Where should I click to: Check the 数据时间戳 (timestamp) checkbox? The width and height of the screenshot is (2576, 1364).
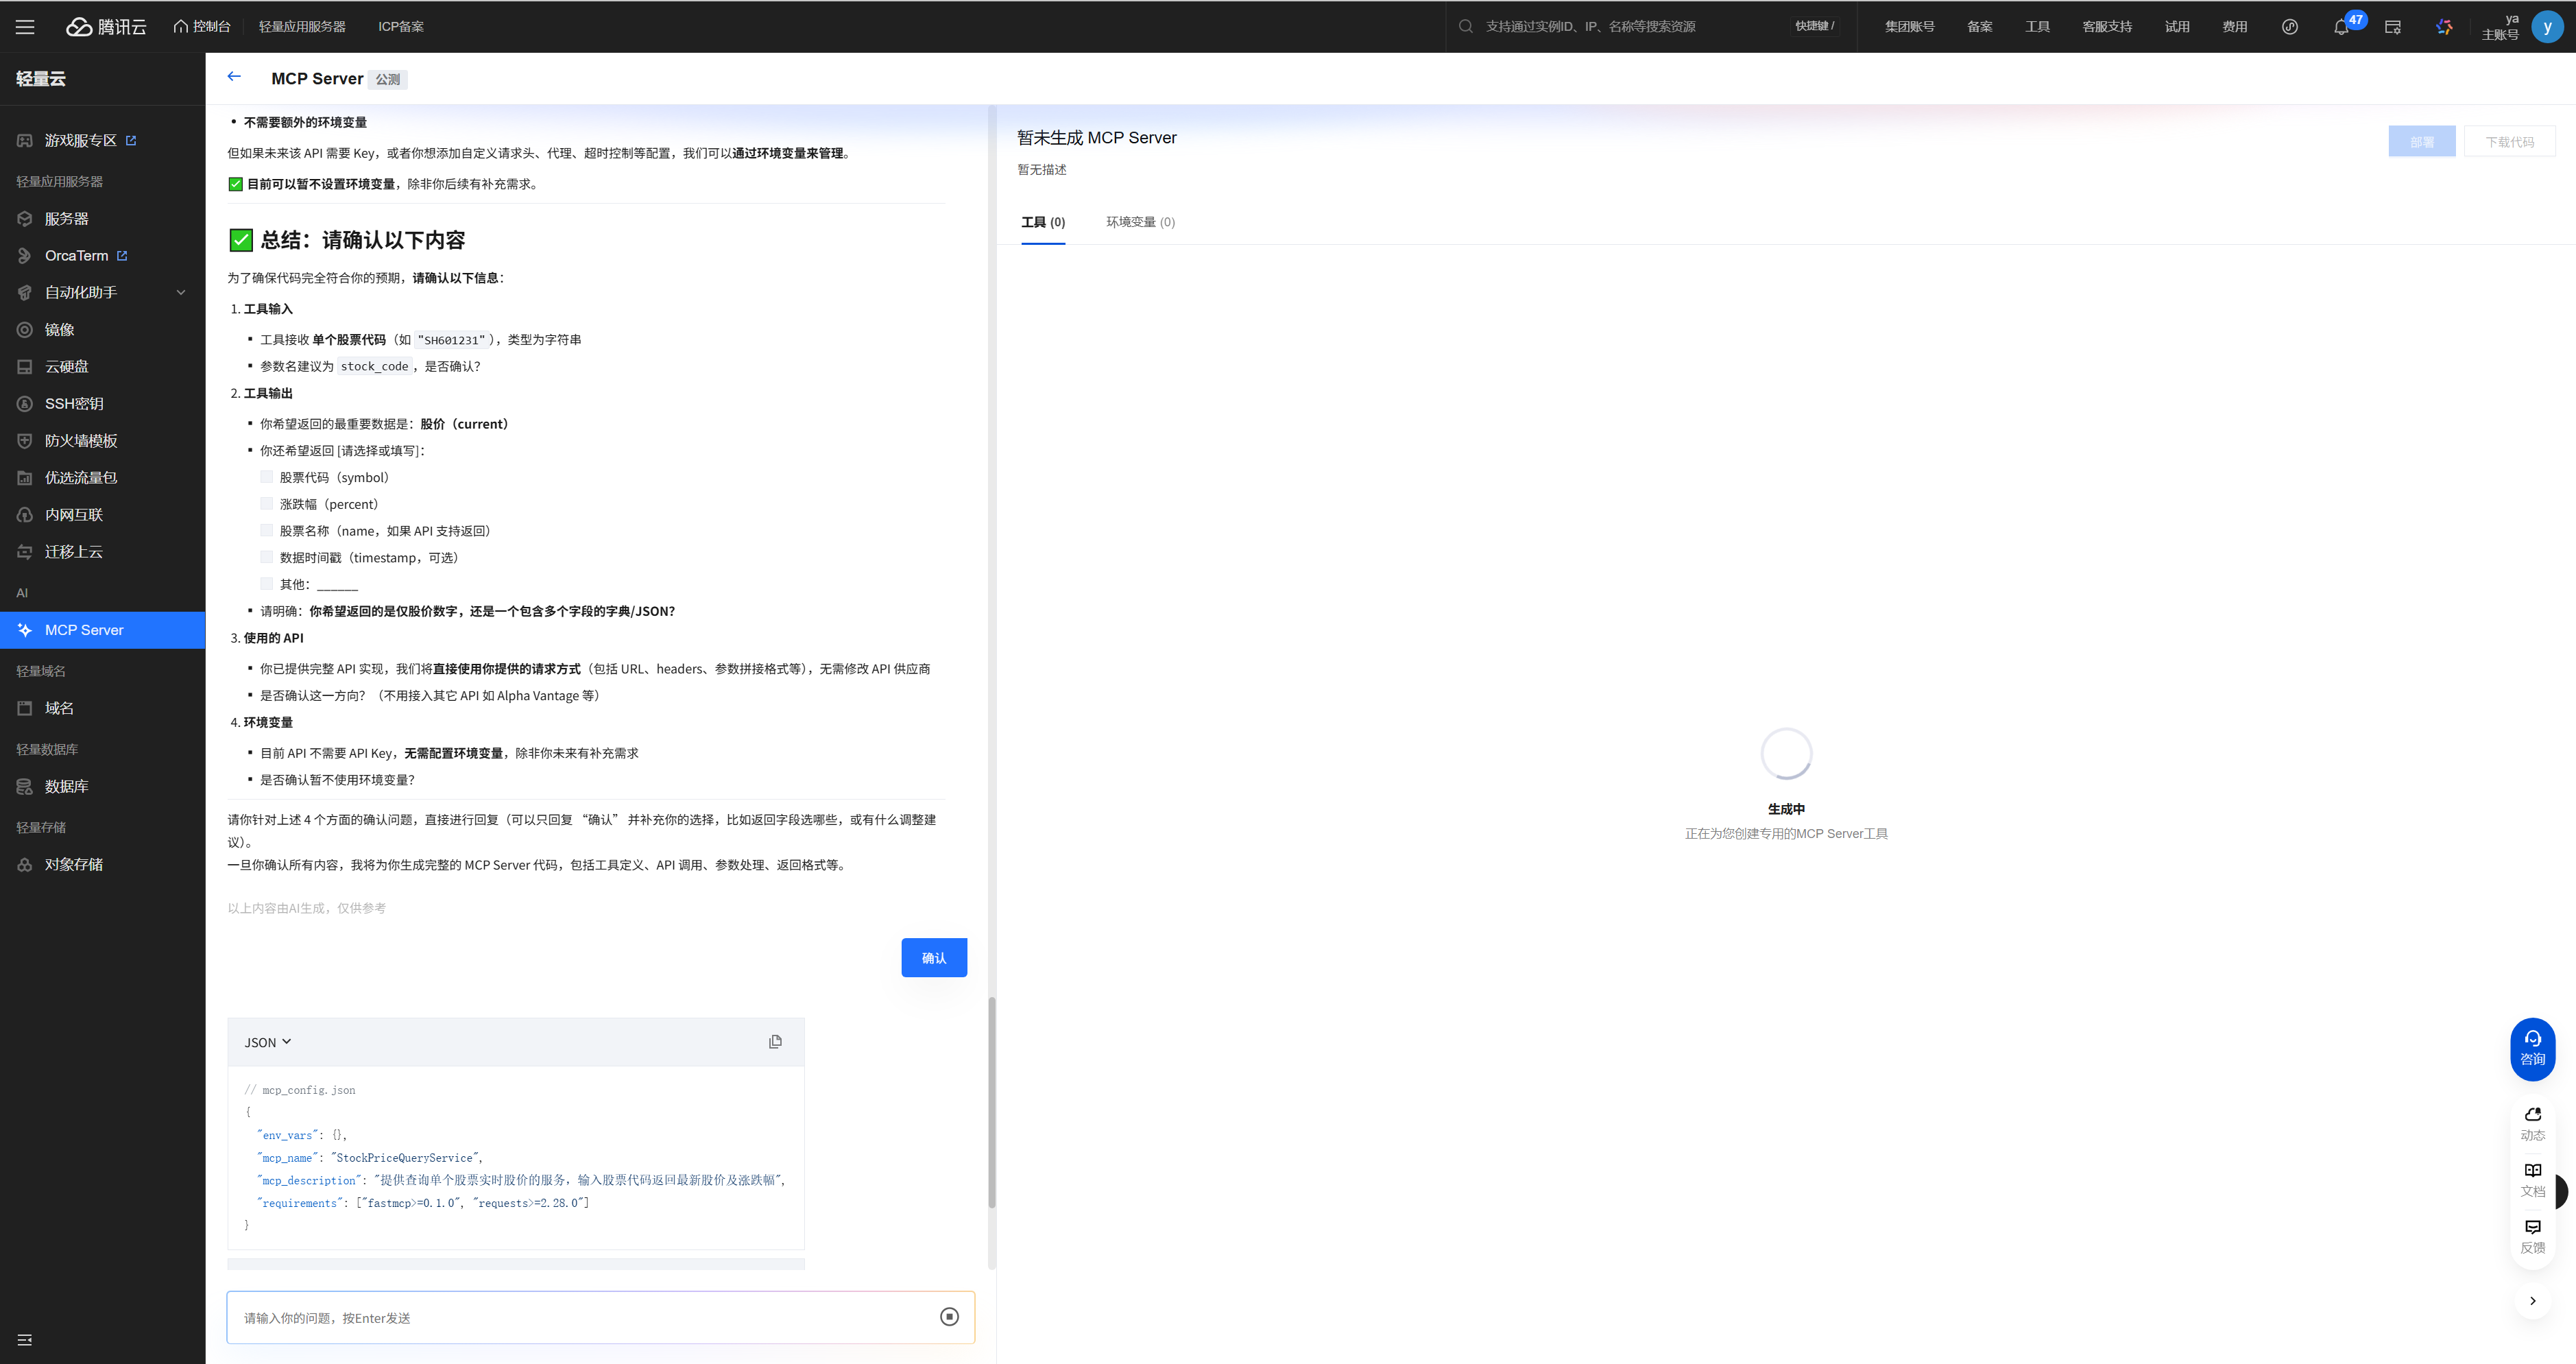266,557
